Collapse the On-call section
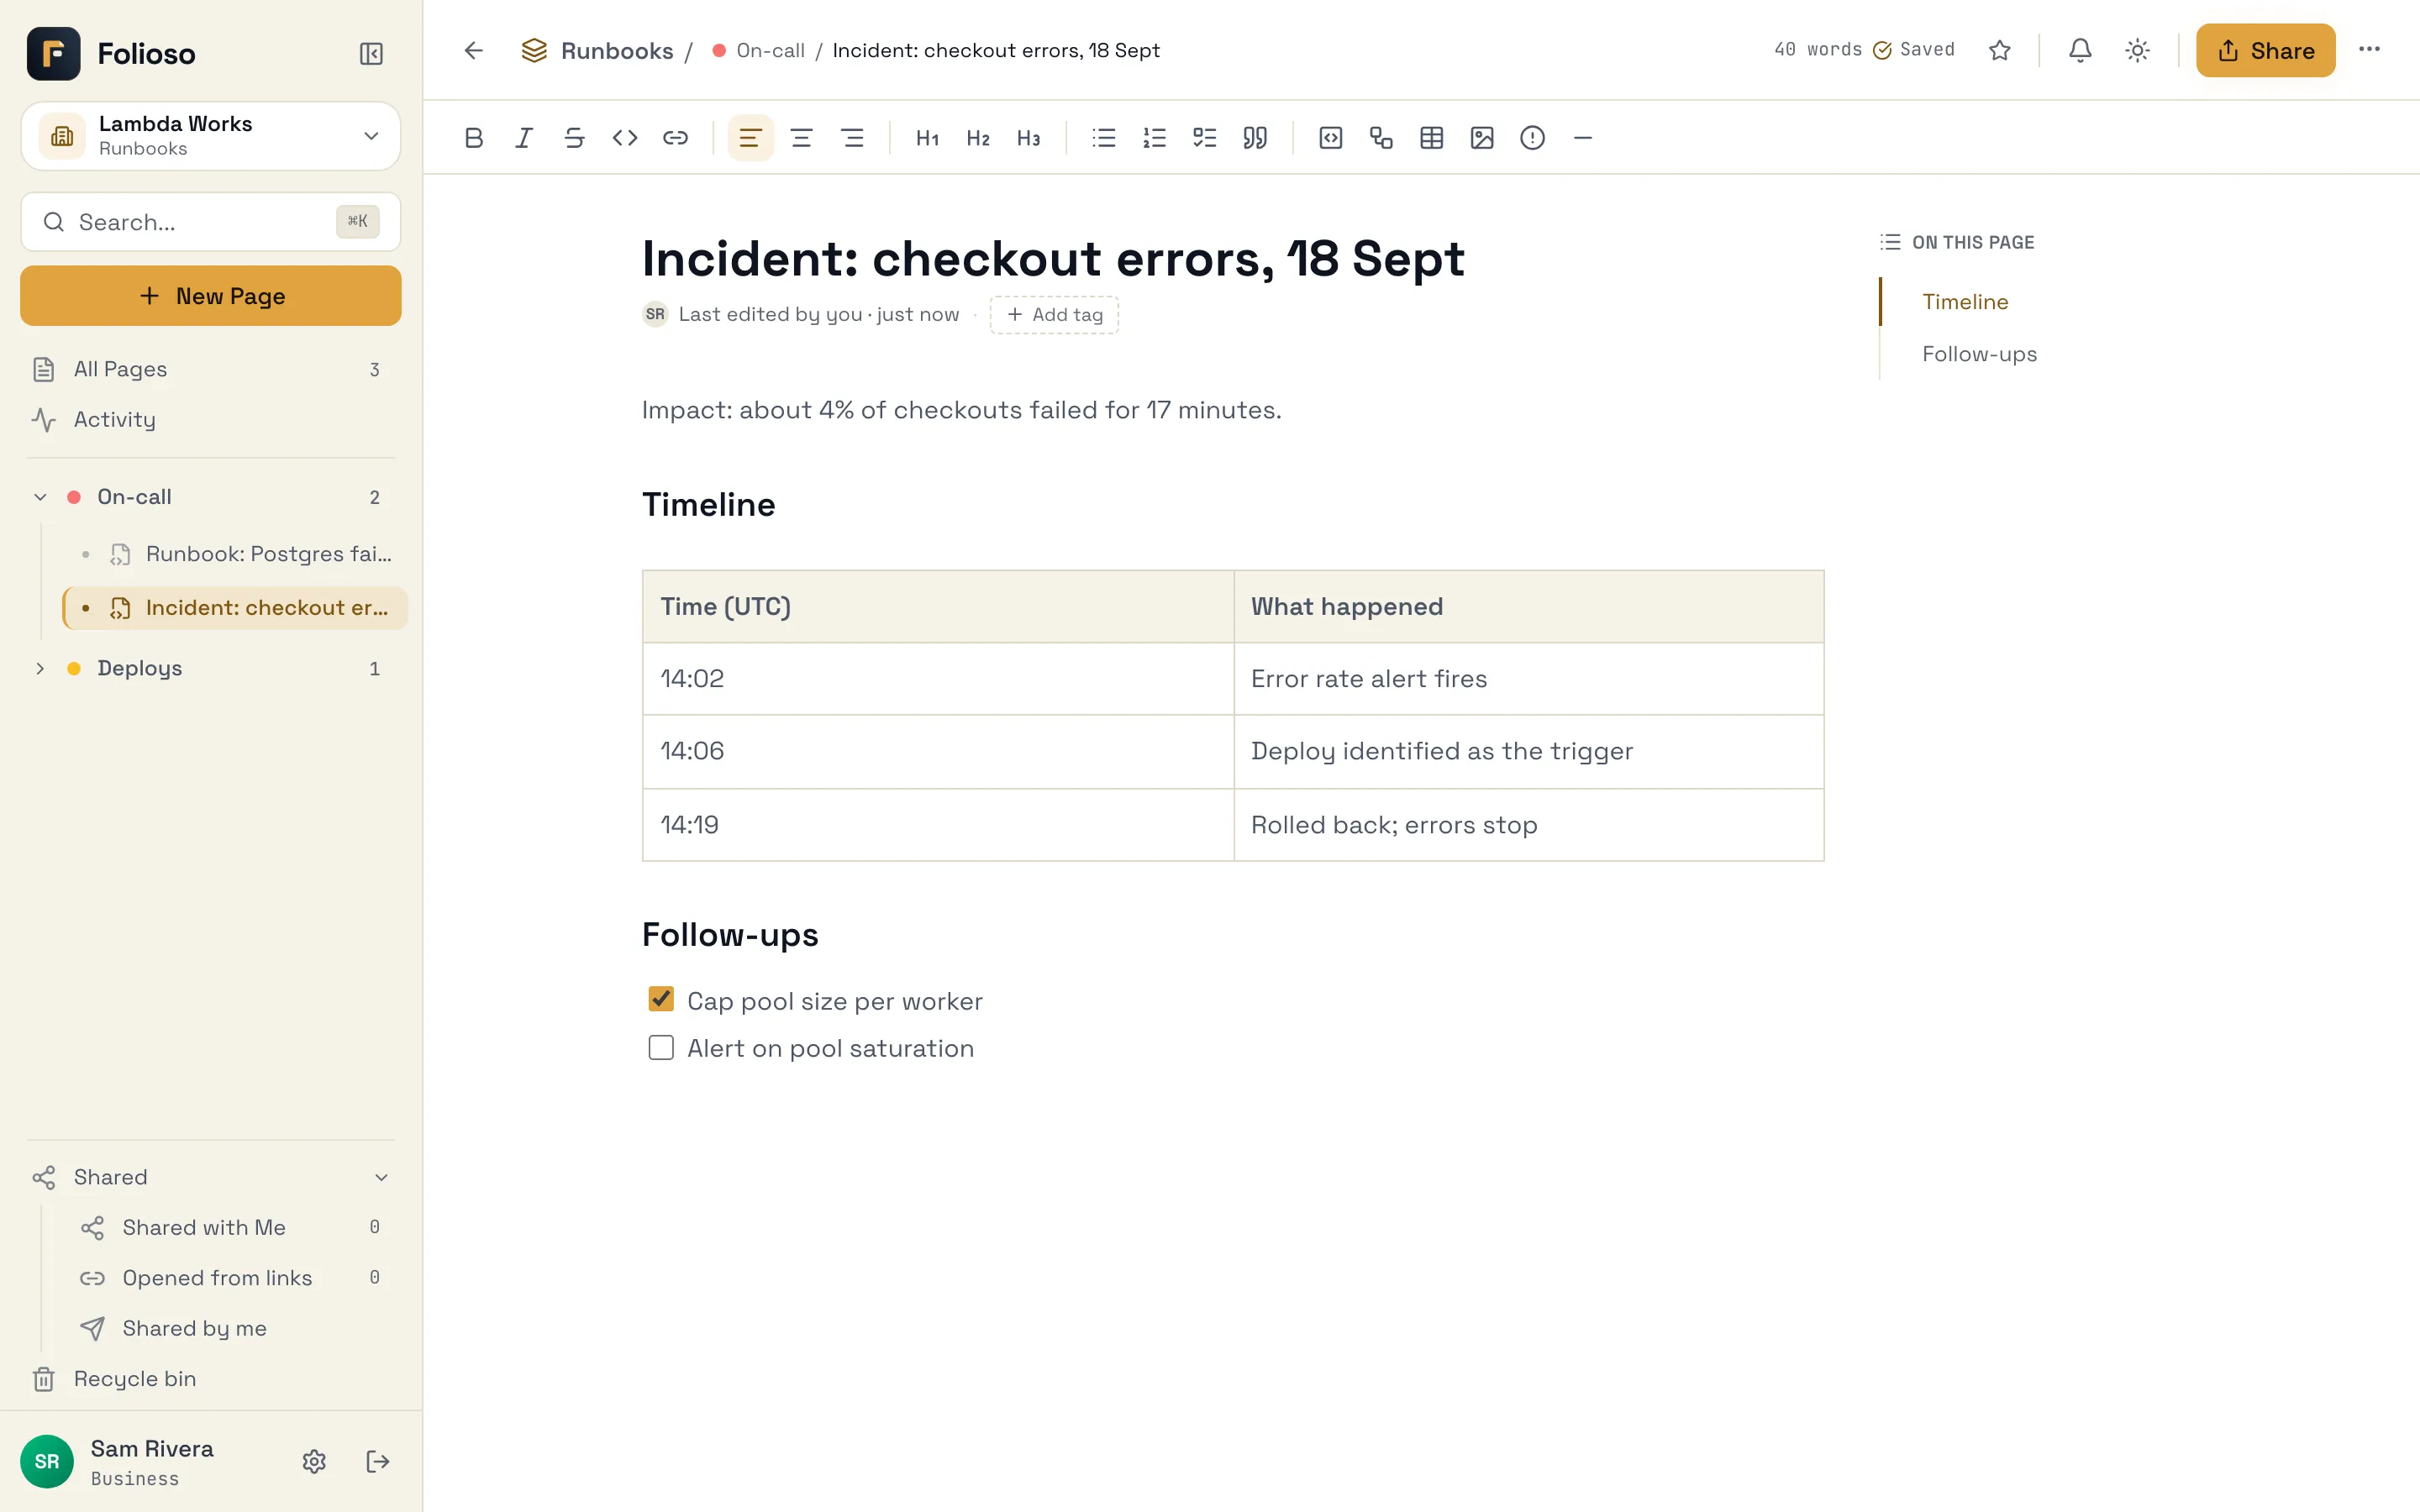 click(40, 497)
